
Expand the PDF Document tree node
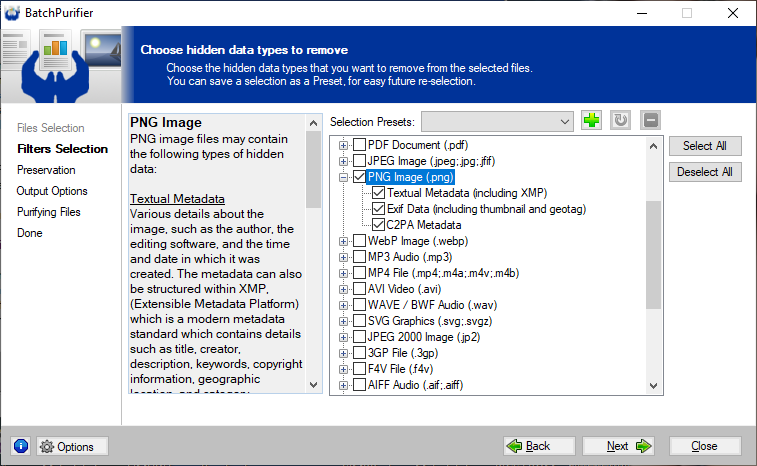tap(343, 145)
